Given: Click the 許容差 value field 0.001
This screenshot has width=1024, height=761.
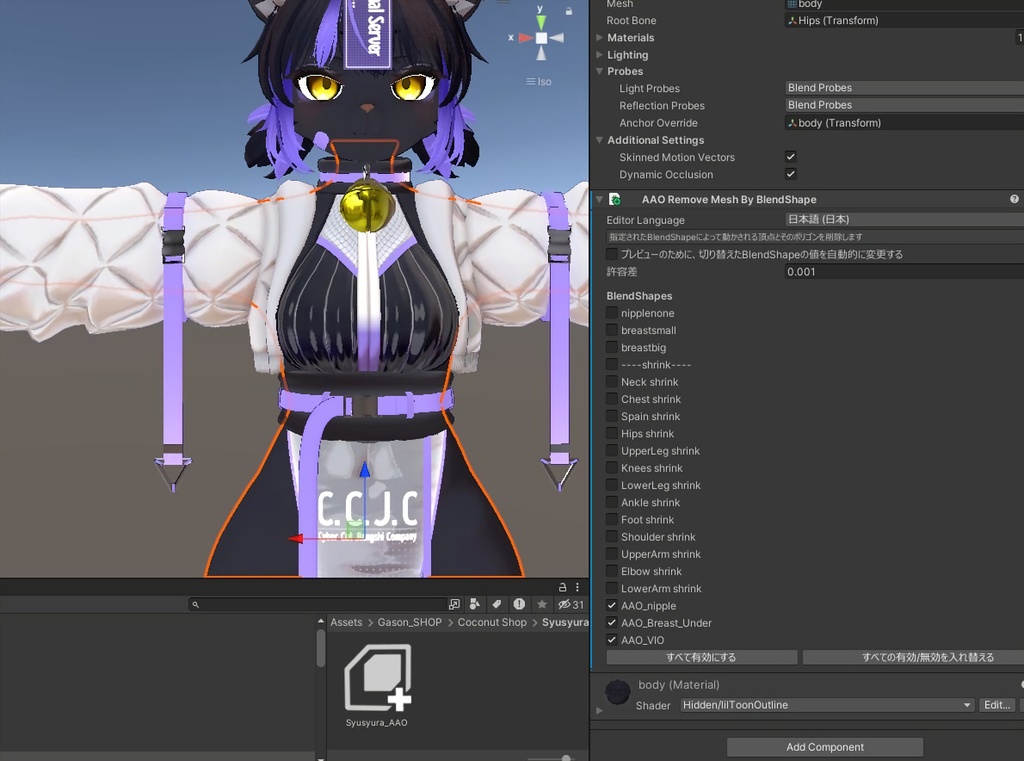Looking at the screenshot, I should click(x=904, y=272).
